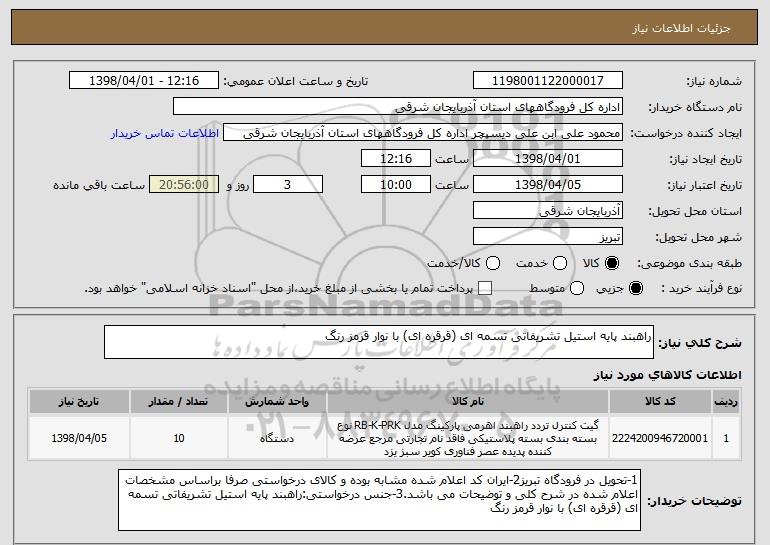Viewport: 770px width, 545px height.
Task: Click the creation date field 1398/04/01
Action: [548, 159]
